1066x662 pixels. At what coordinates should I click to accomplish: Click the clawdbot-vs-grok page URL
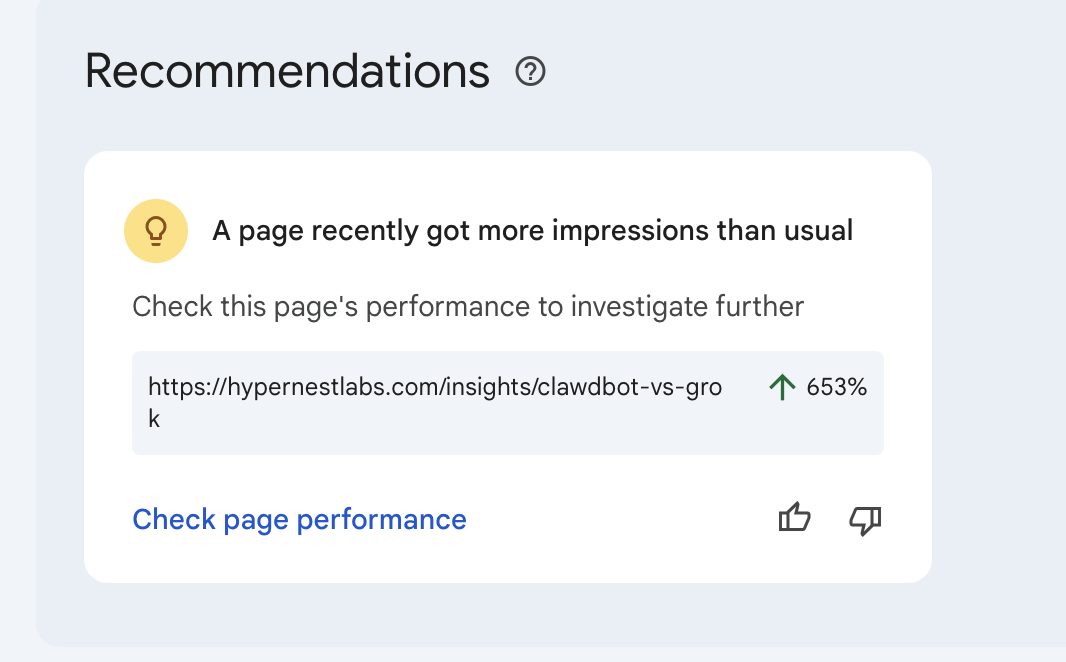coord(437,386)
